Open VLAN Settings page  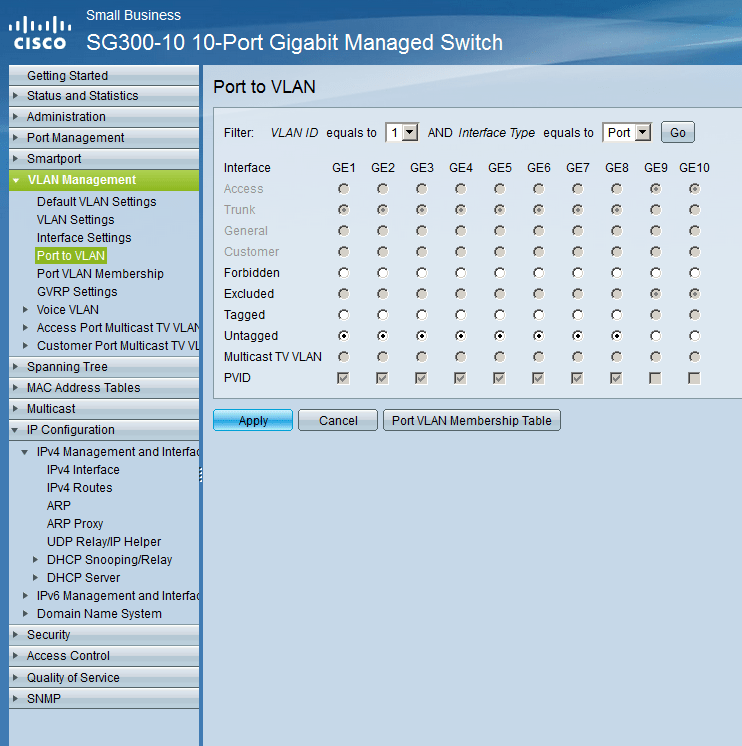76,220
